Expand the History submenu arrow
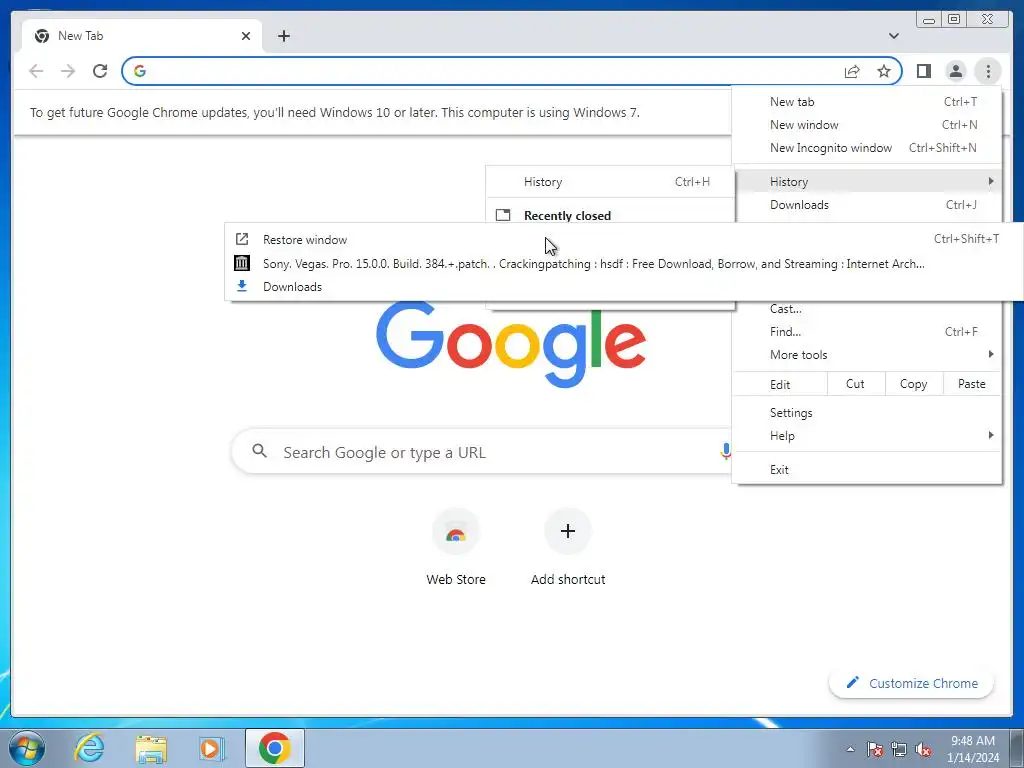 coord(991,181)
